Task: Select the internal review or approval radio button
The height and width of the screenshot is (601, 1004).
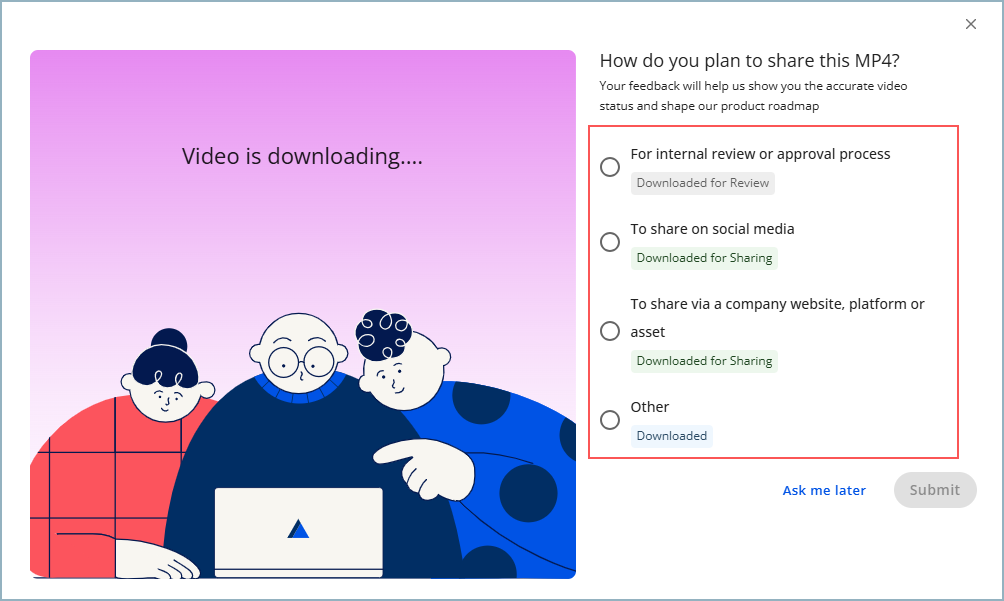Action: pos(610,167)
